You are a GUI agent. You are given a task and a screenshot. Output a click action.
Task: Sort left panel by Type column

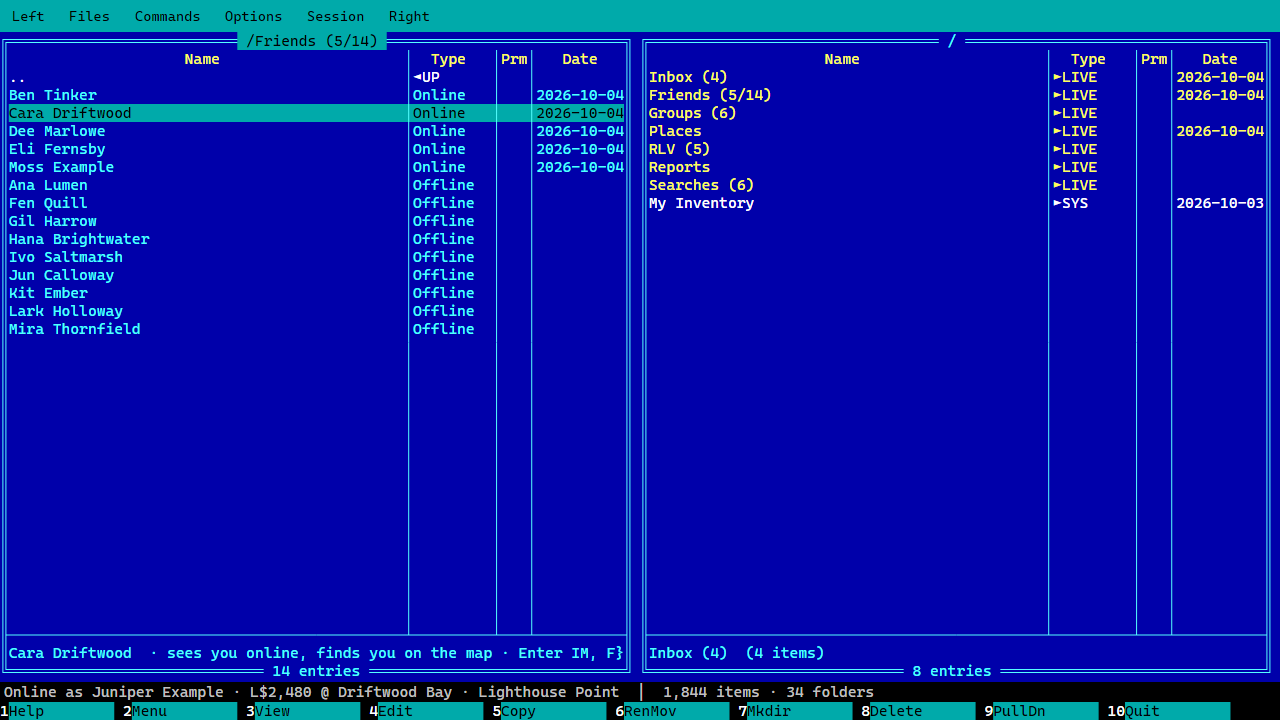click(448, 59)
